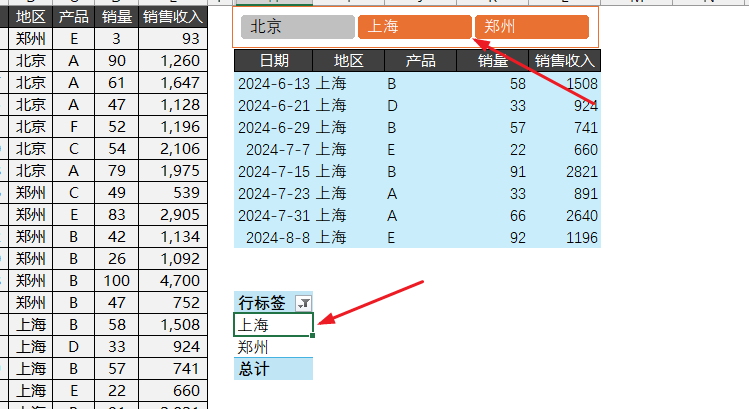This screenshot has width=749, height=409.
Task: Select the 上海 pivot row label cell
Action: 273,325
